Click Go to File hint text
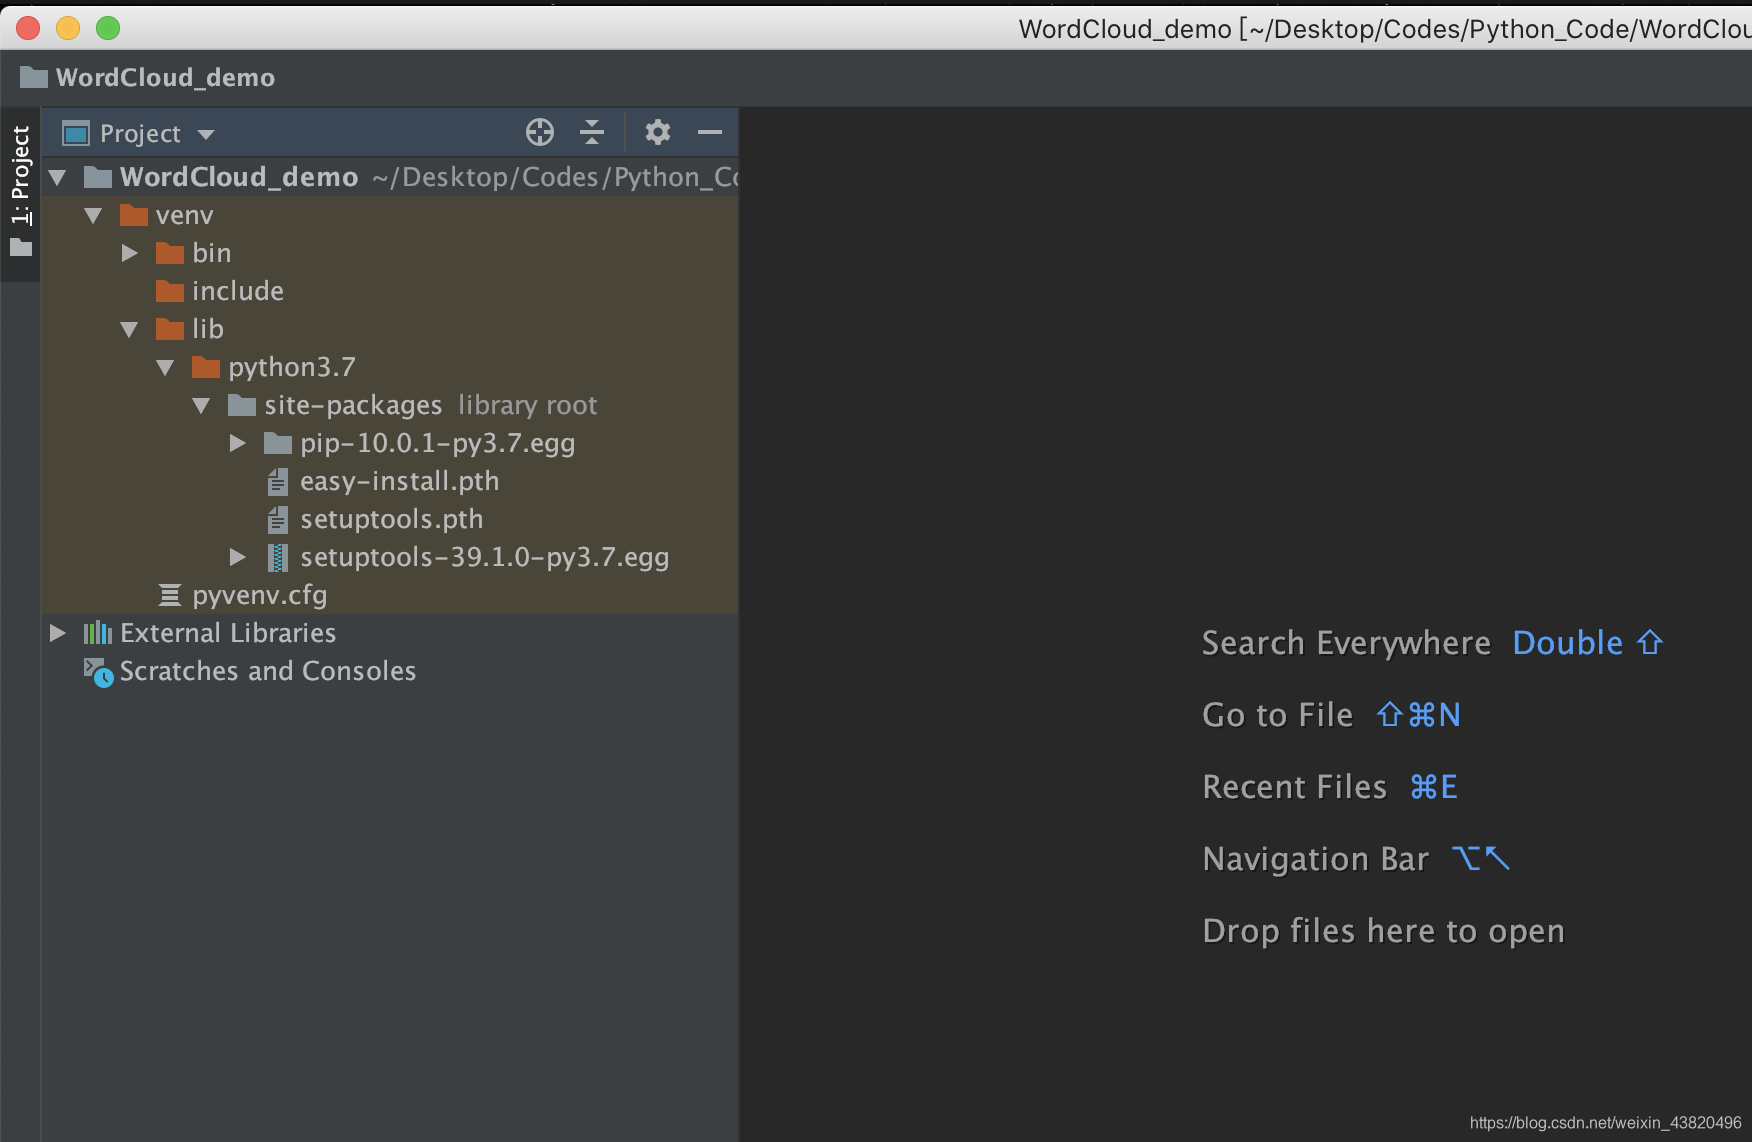This screenshot has width=1752, height=1142. pos(1277,715)
